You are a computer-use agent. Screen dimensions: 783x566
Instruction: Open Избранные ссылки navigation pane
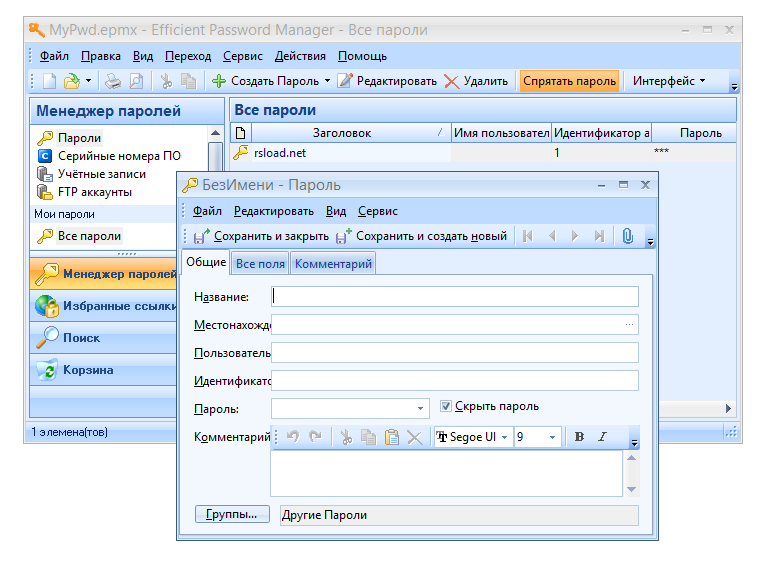[x=104, y=306]
